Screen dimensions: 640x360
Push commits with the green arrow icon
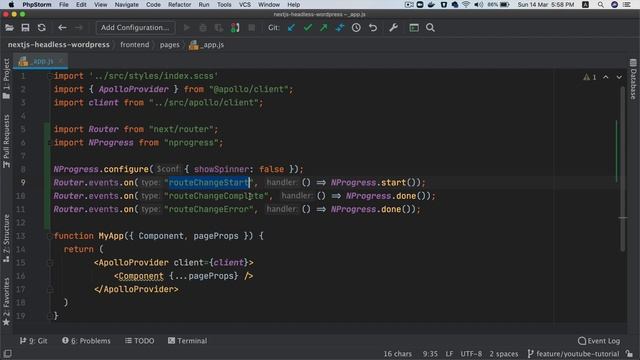pos(324,28)
